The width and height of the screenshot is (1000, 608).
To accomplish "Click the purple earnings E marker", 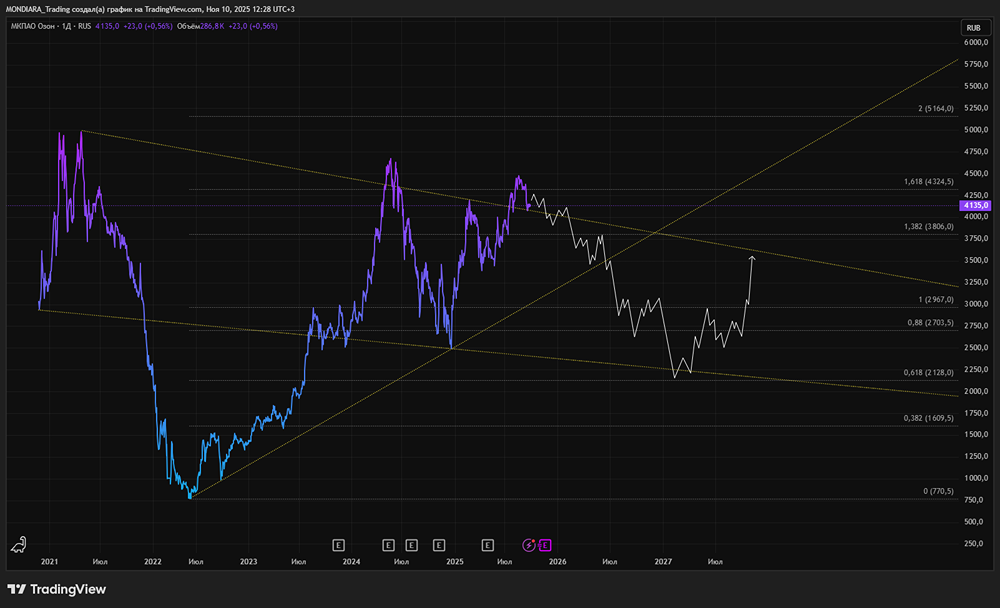I will pos(545,545).
